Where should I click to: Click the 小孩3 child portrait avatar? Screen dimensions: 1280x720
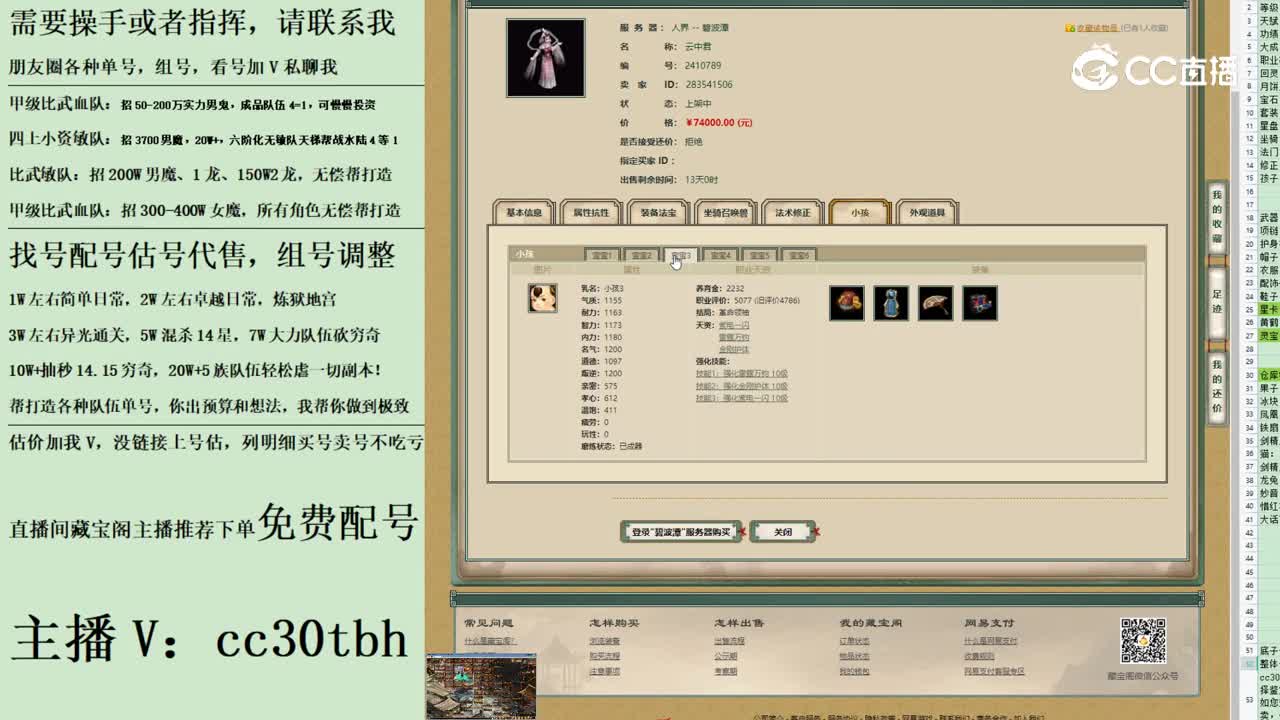(542, 298)
